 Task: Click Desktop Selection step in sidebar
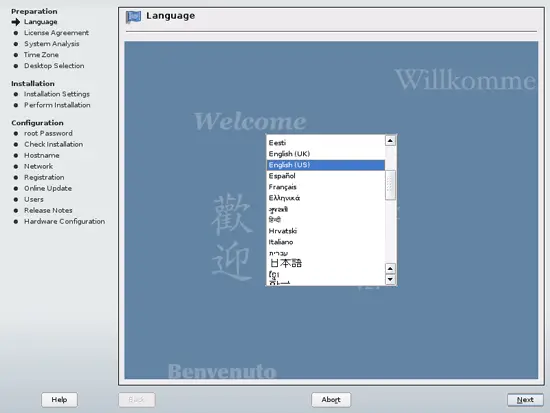54,66
